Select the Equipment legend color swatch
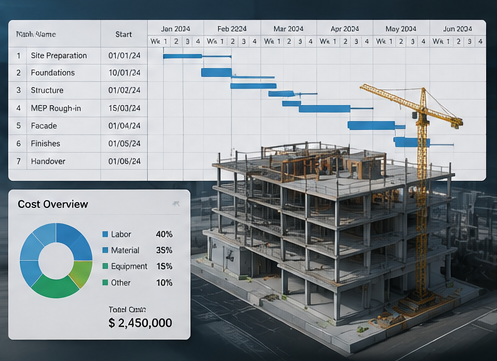The image size is (497, 361). point(105,266)
